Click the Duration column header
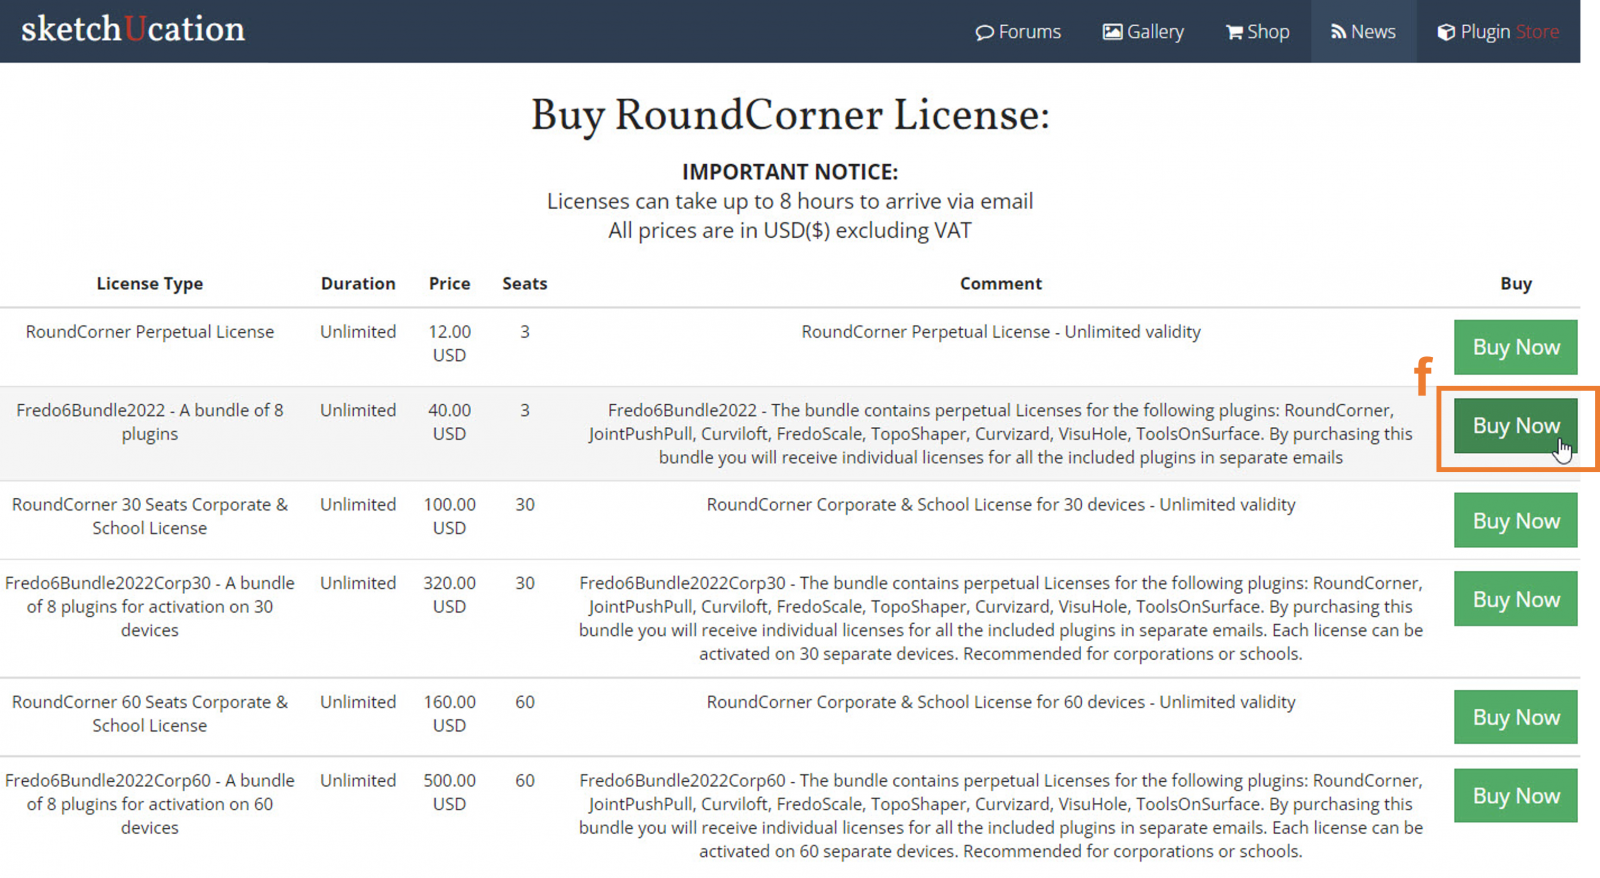 [358, 284]
